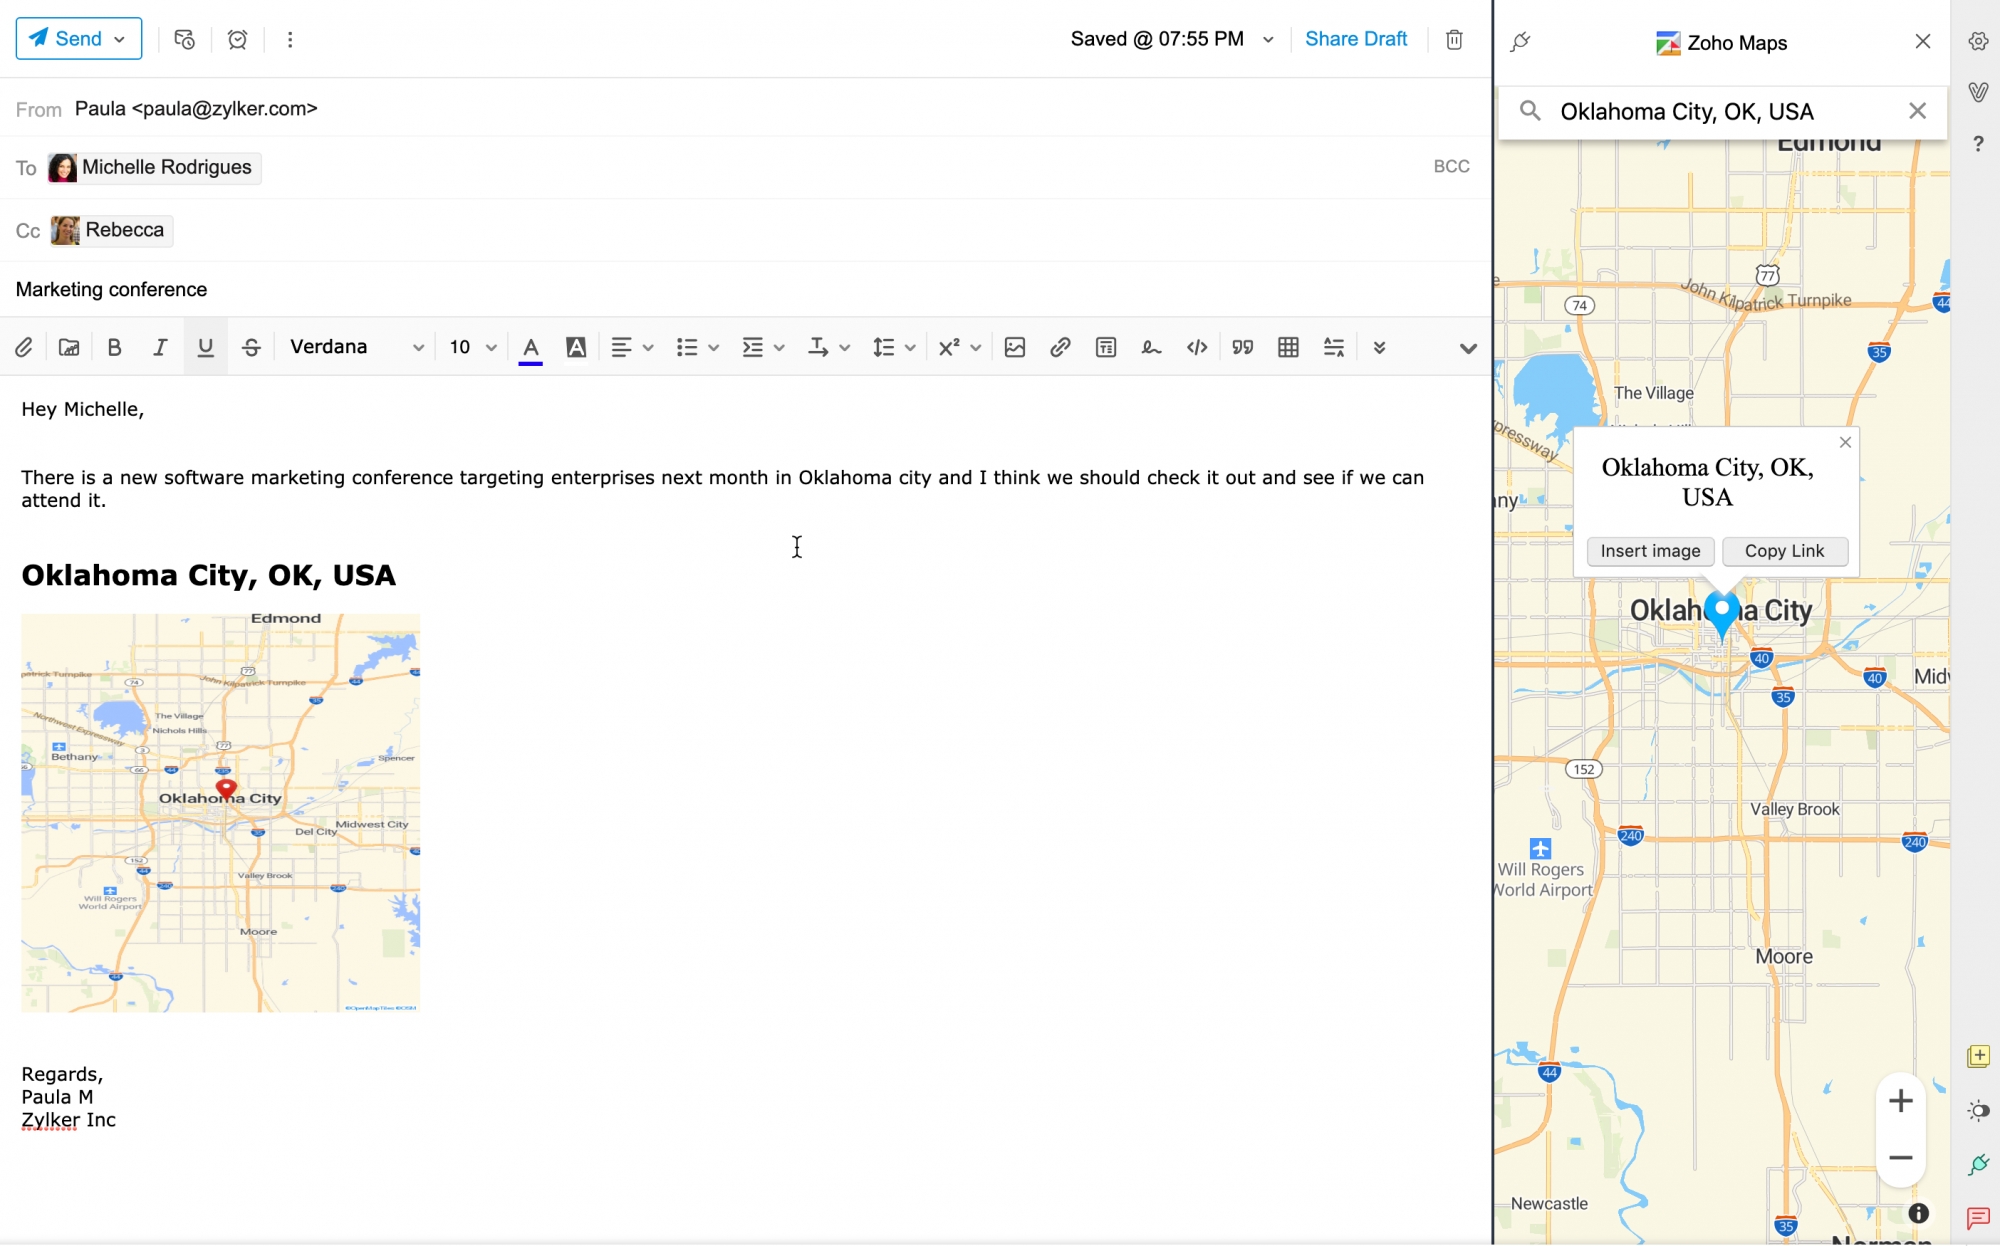Add a signature to the email
The image size is (2000, 1246).
[x=1151, y=347]
